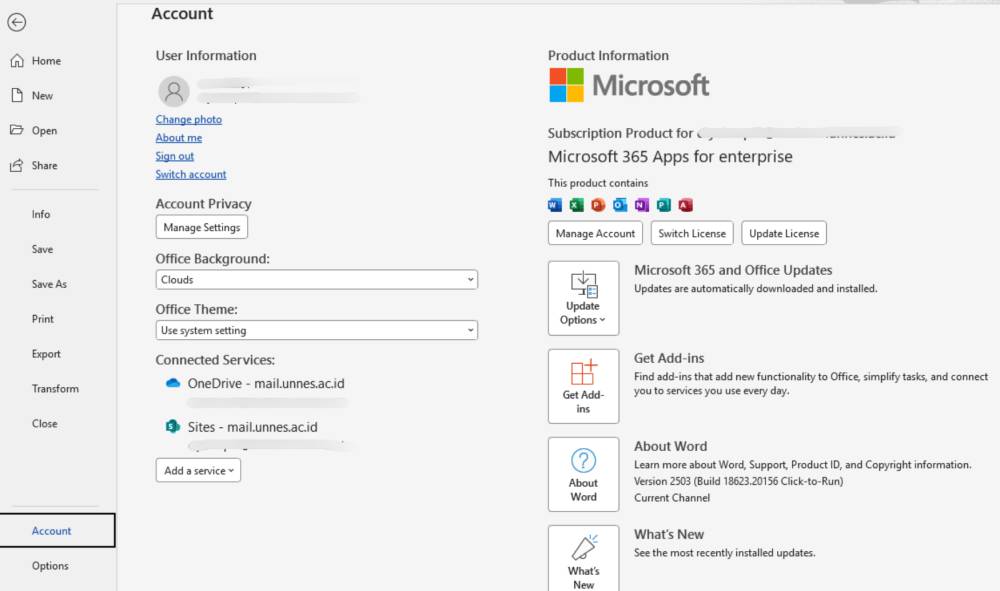
Task: Click the Manage Account button
Action: pyautogui.click(x=595, y=233)
